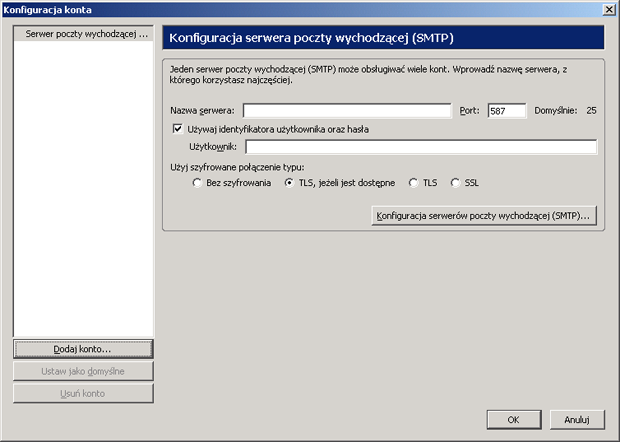The image size is (620, 442).
Task: Click the Ustaw jako domyślne button
Action: [x=83, y=371]
